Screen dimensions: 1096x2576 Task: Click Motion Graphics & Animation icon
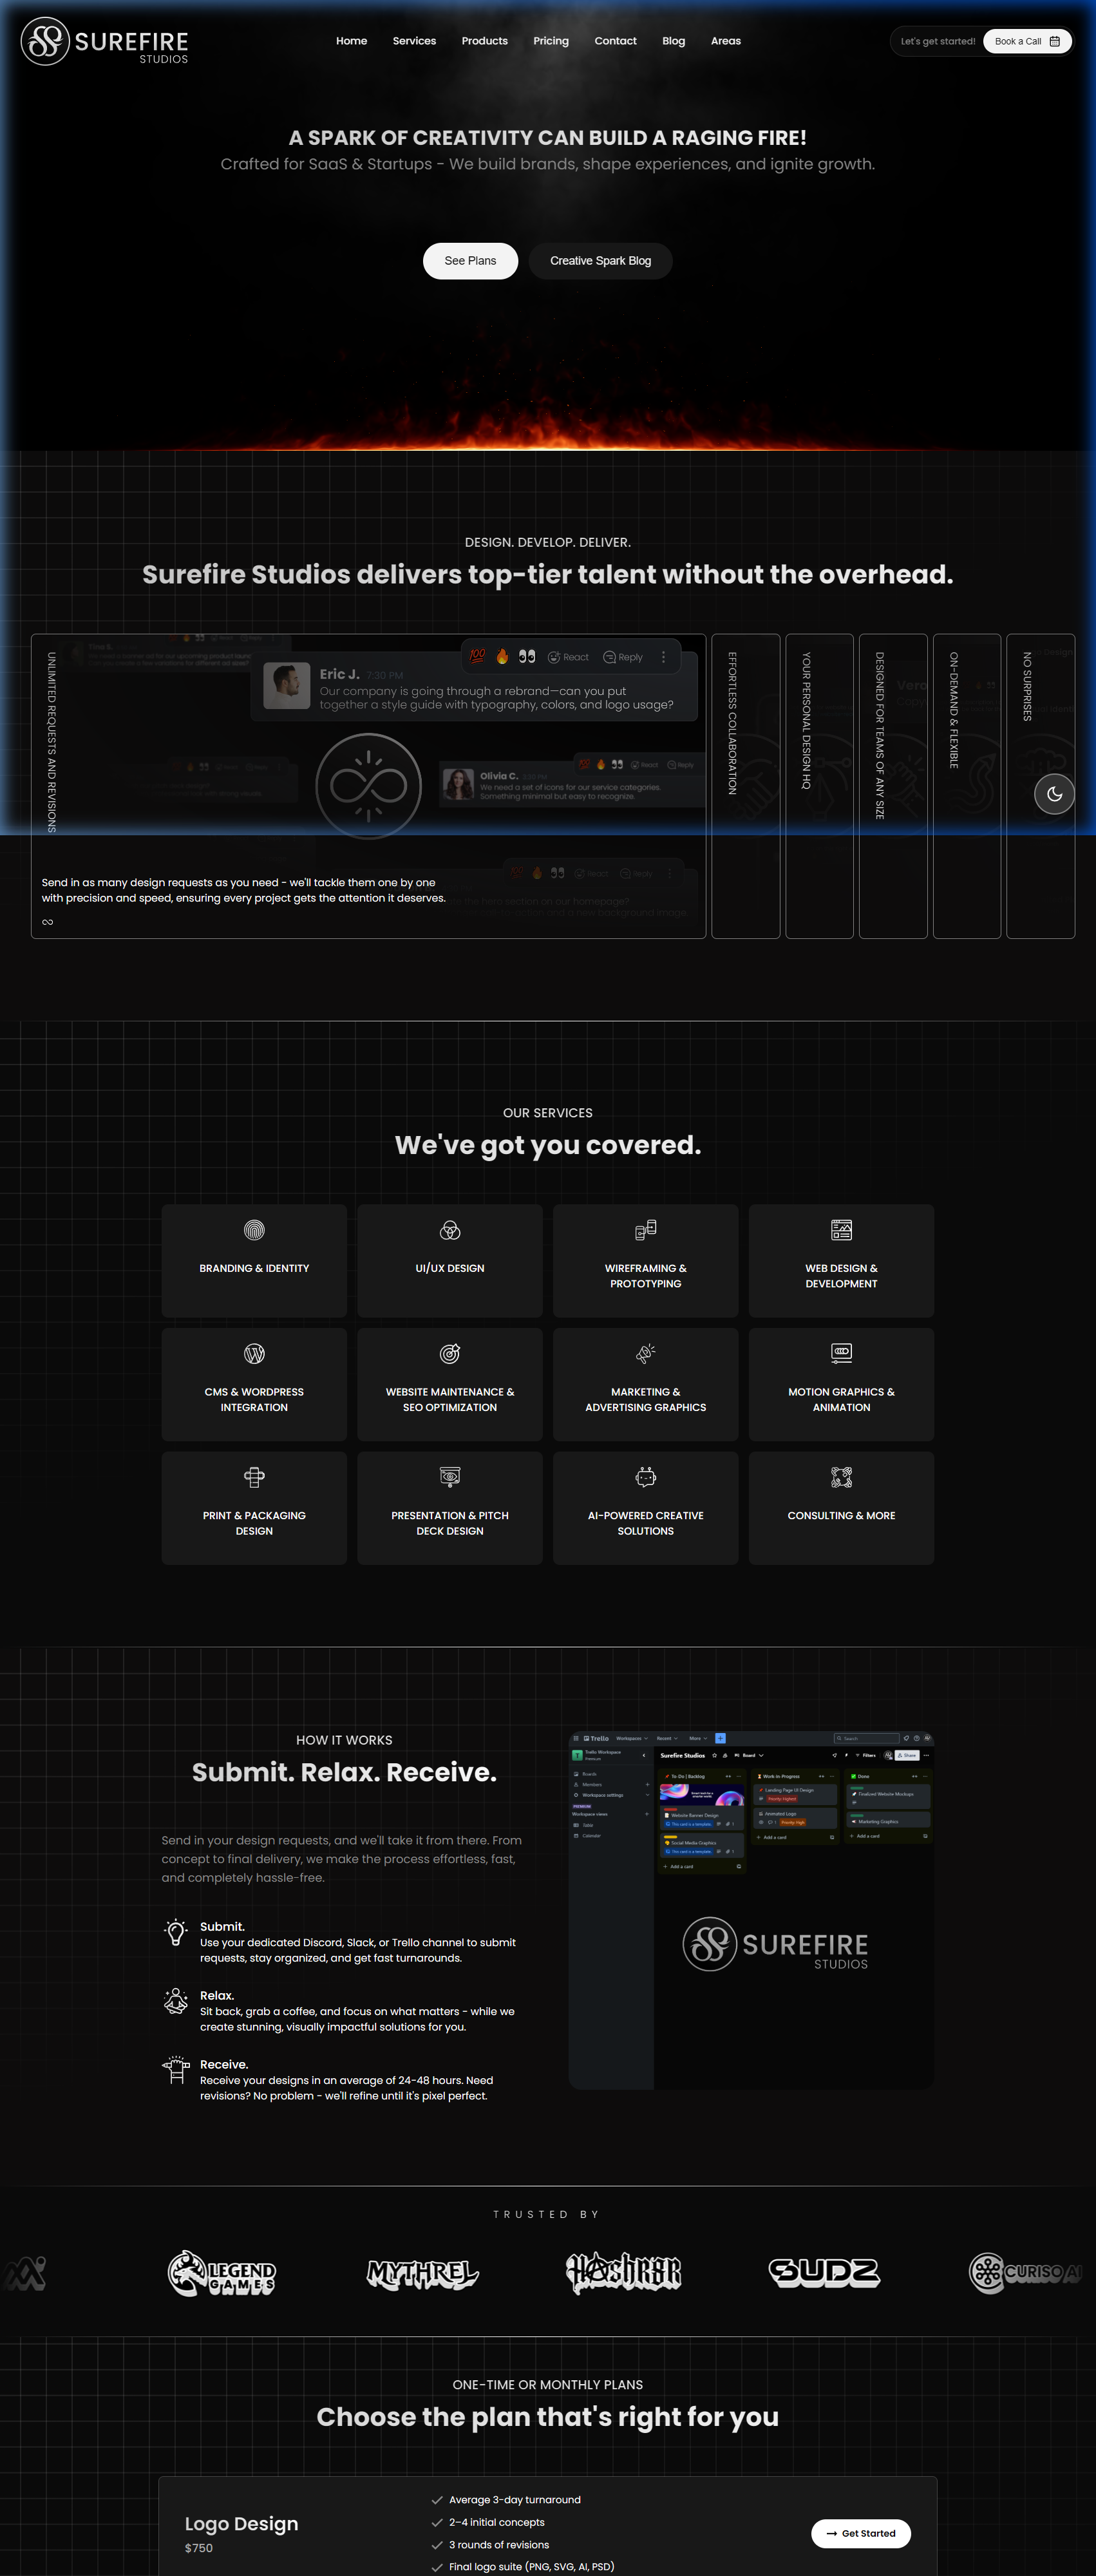(842, 1353)
